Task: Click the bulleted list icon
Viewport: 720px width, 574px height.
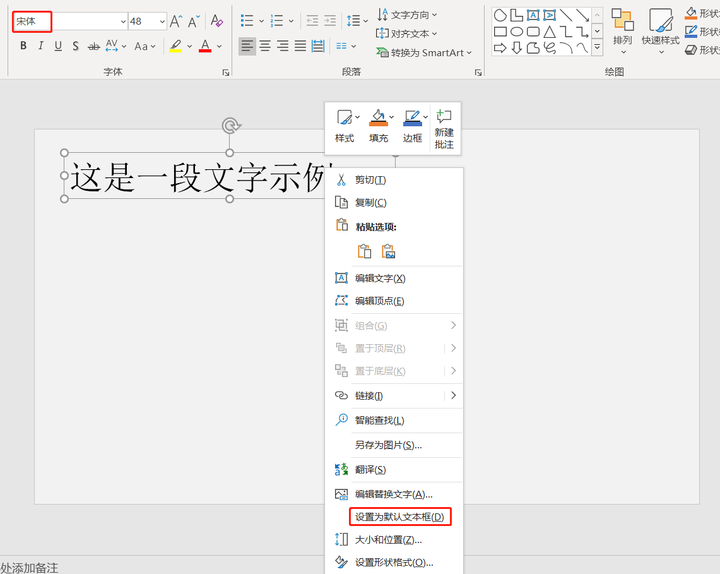Action: (x=247, y=21)
